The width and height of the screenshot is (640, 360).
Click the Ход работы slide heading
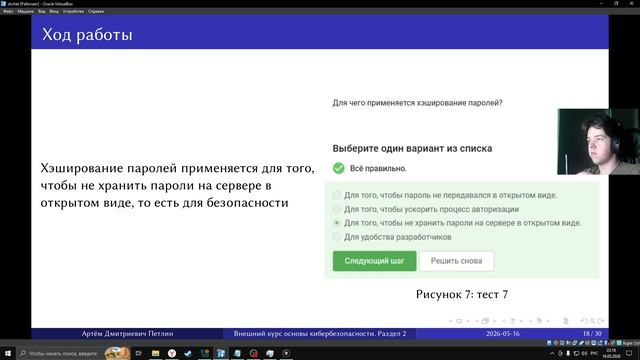tap(87, 34)
